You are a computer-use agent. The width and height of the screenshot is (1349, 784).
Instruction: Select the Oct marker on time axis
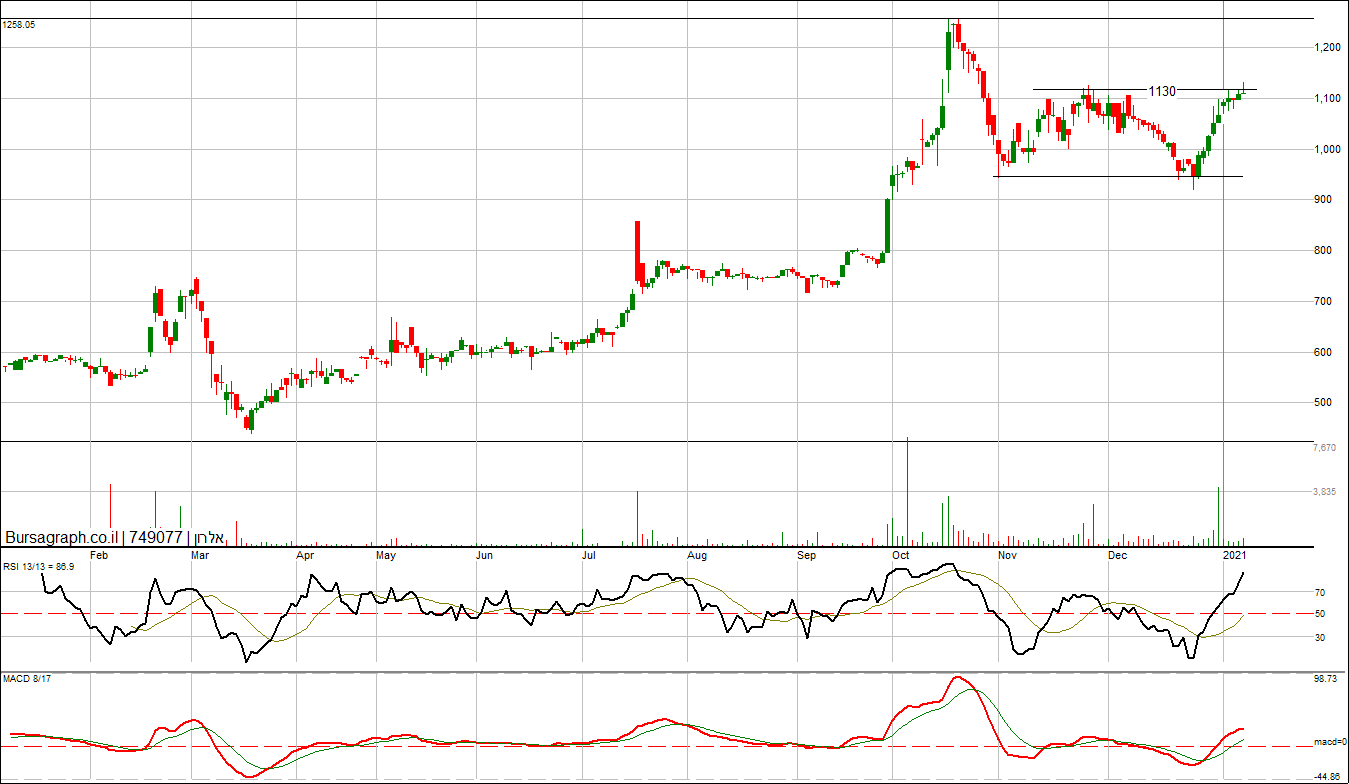click(901, 554)
